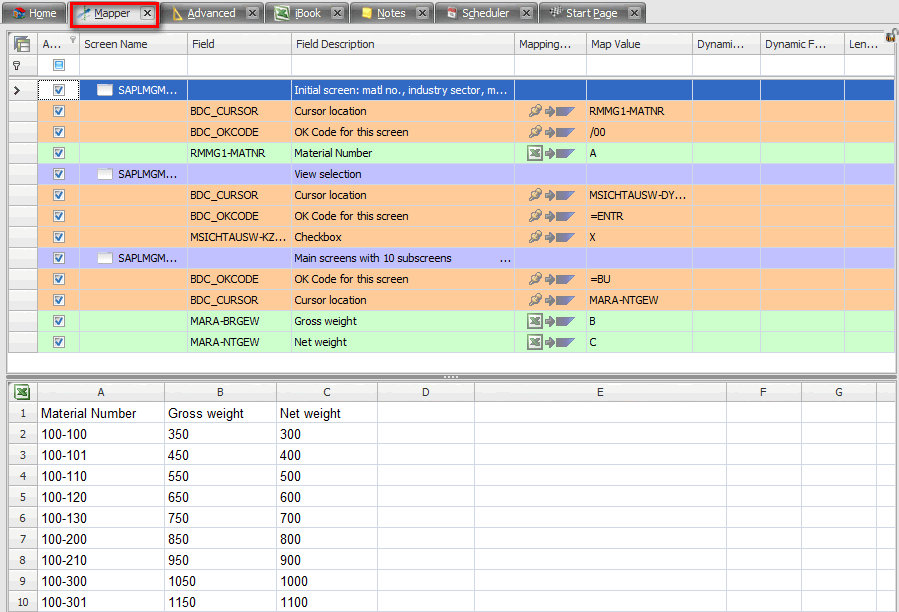This screenshot has height=612, width=899.
Task: Click the Excel mapping icon for Gross weight
Action: click(535, 321)
